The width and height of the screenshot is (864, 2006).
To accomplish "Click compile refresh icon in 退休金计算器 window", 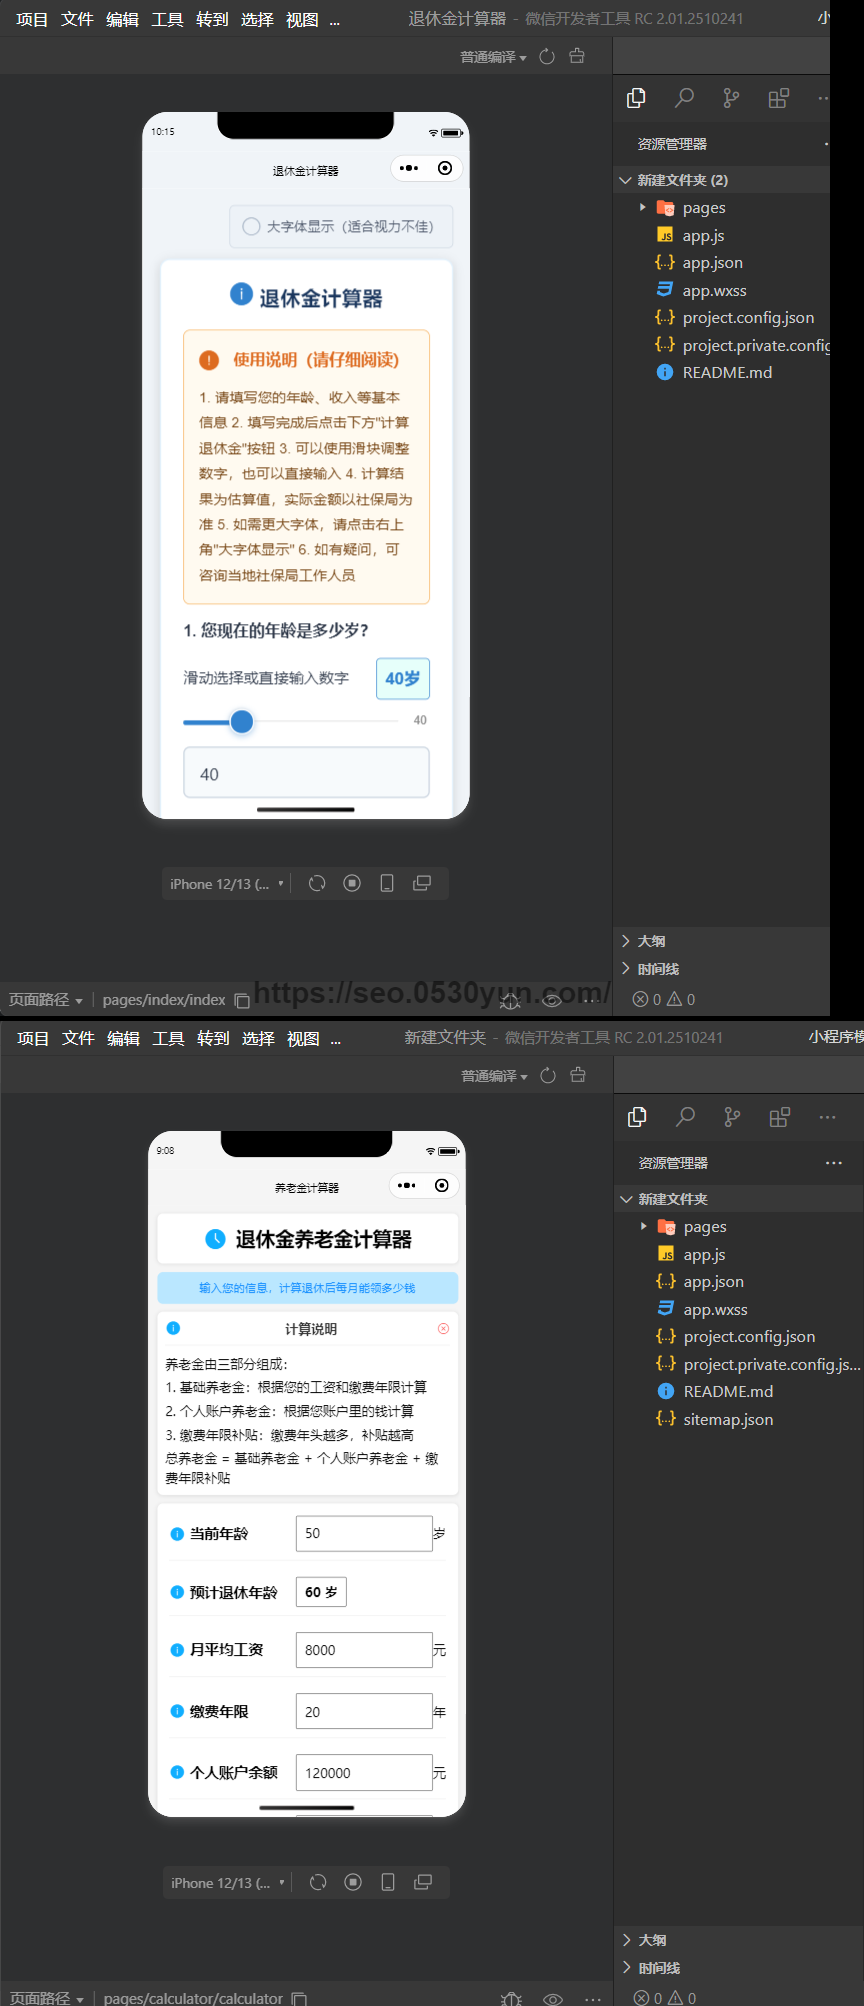I will pyautogui.click(x=547, y=57).
